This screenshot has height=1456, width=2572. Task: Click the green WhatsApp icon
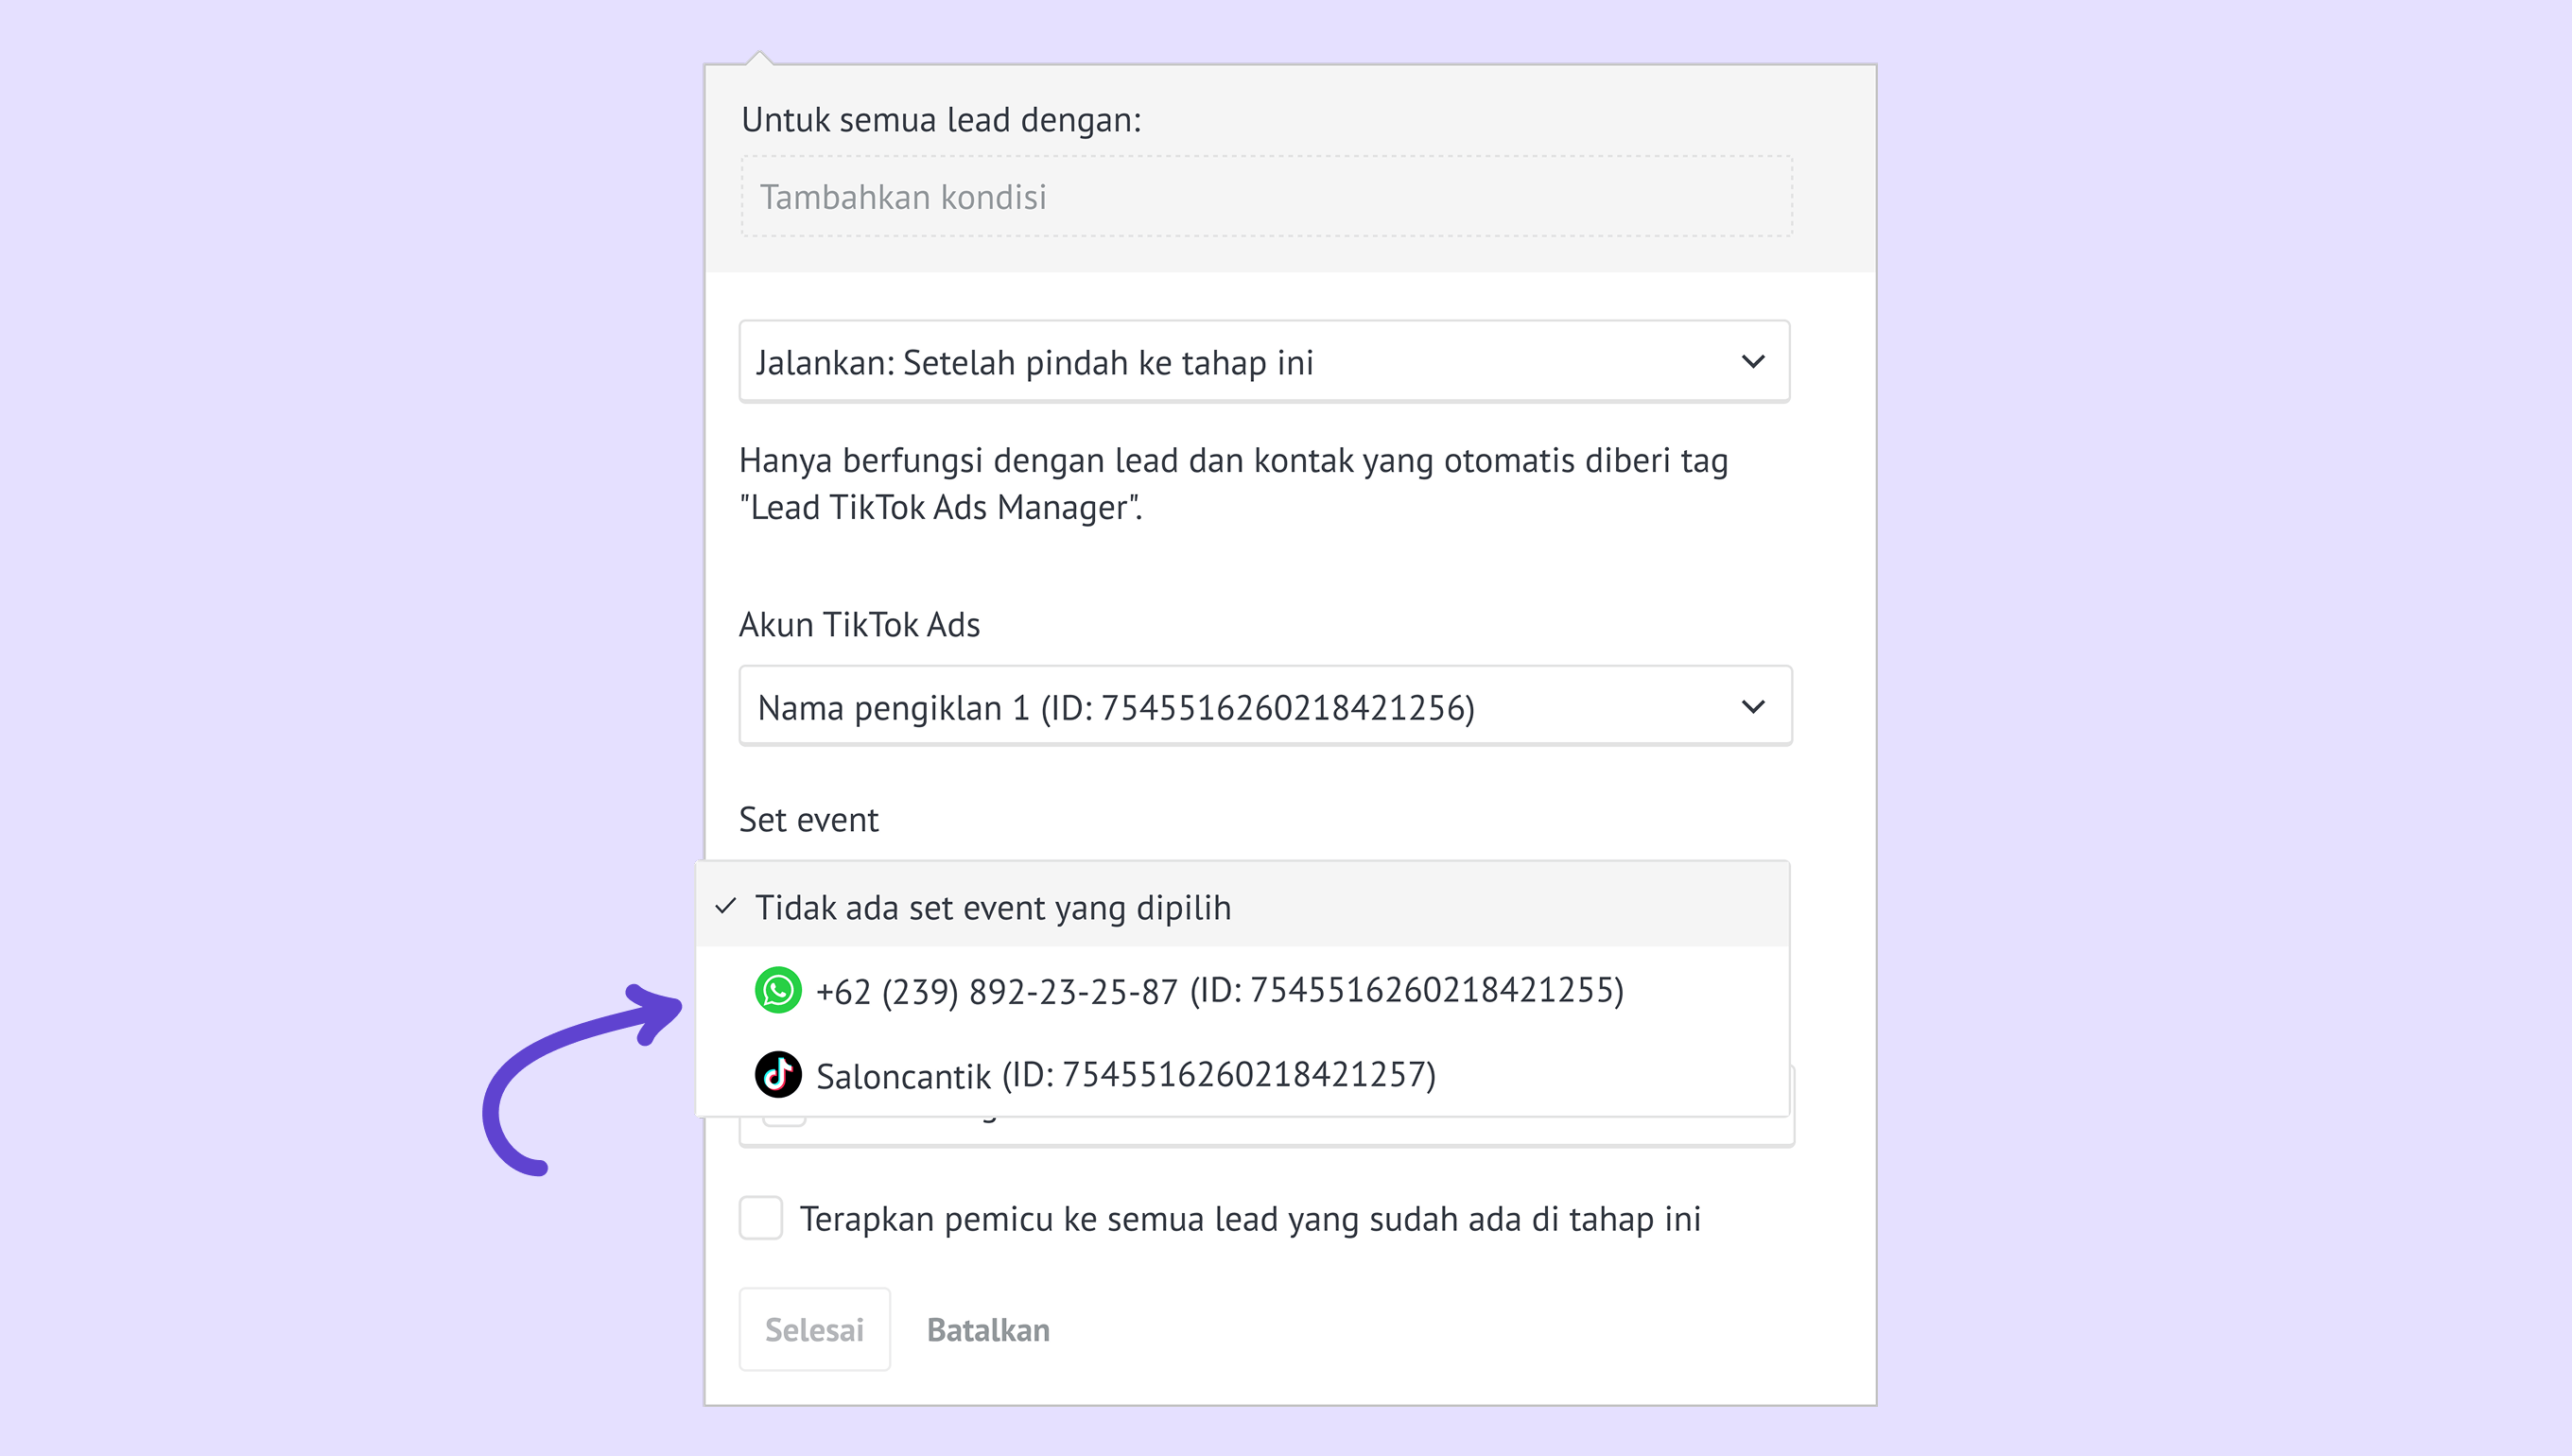point(777,990)
